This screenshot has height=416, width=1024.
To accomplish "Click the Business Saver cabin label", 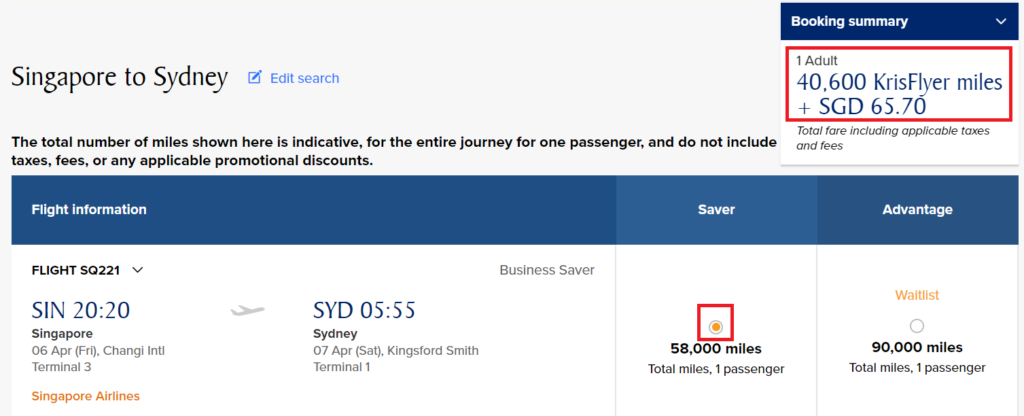I will [547, 270].
